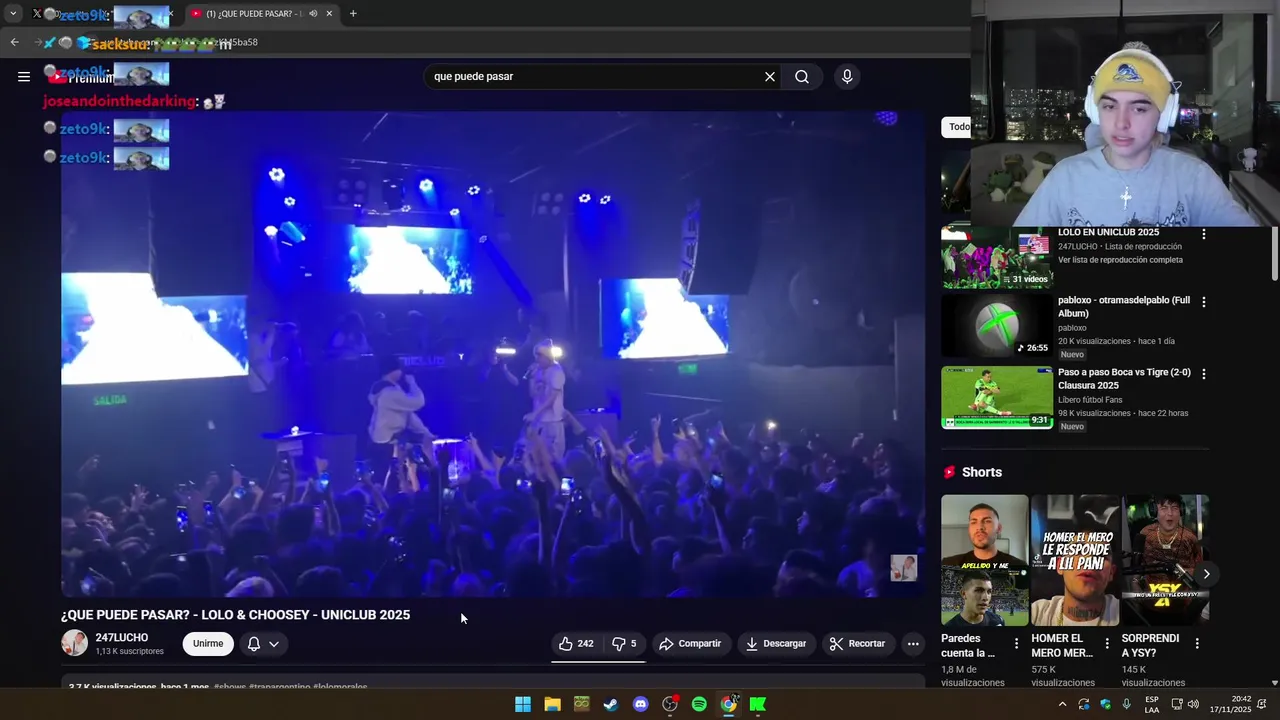The width and height of the screenshot is (1280, 720).
Task: Open Steam from the taskbar
Action: [x=611, y=704]
